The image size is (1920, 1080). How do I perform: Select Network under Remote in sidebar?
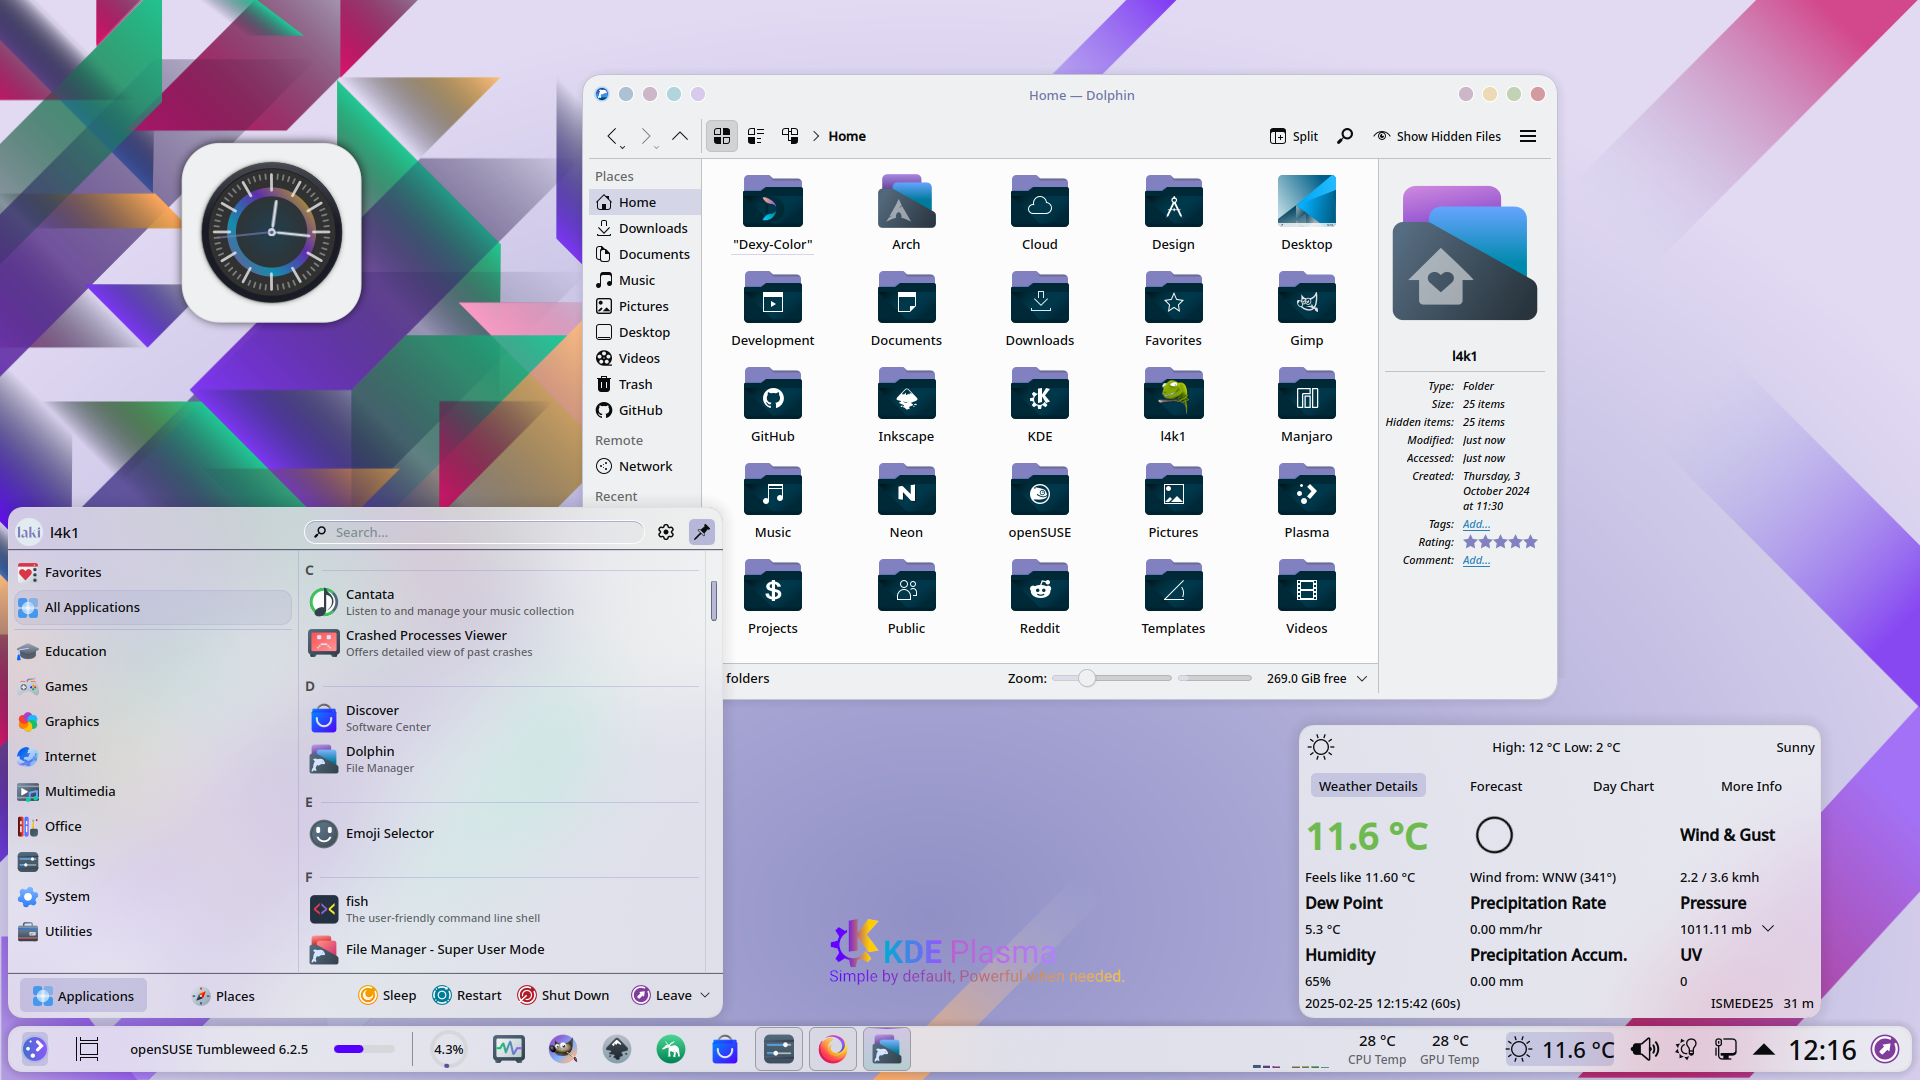tap(645, 466)
